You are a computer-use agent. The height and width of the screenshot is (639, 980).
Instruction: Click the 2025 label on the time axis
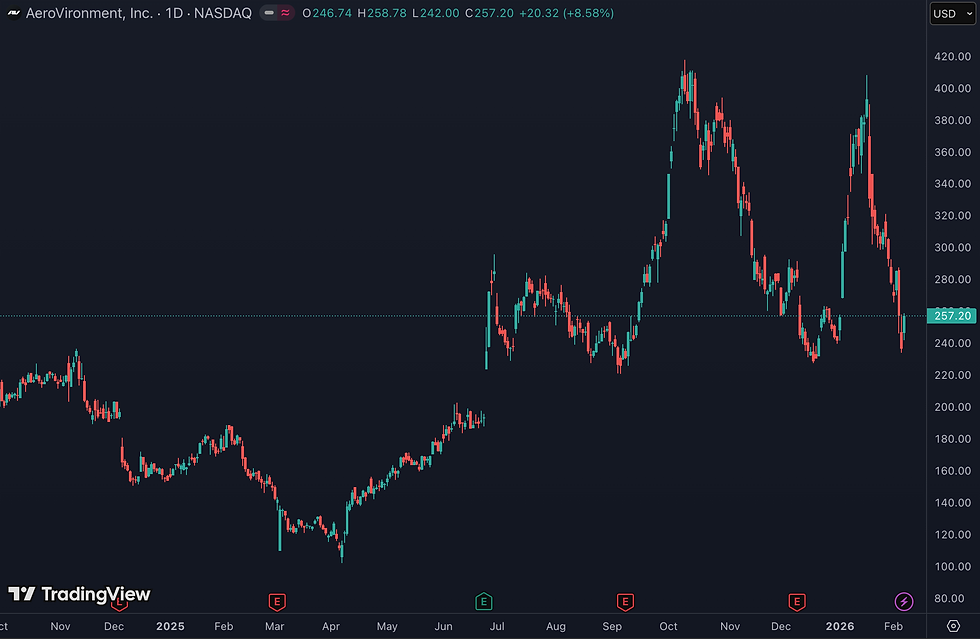170,626
